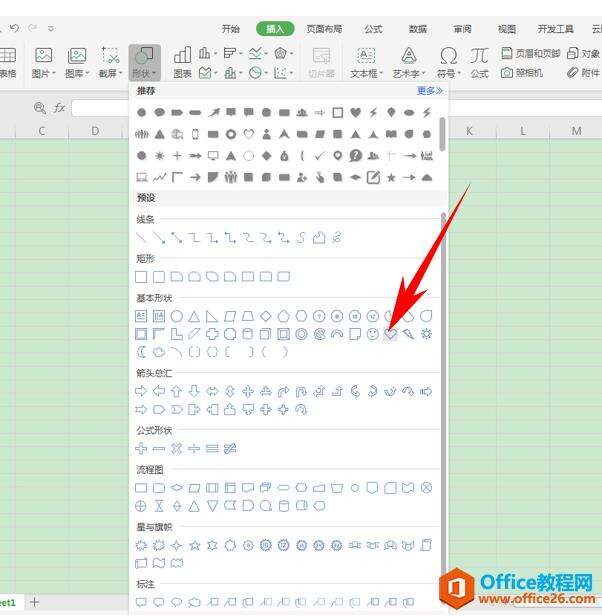Viewport: 602px width, 616px height.
Task: Choose the lightning bolt basic shape
Action: coord(408,334)
